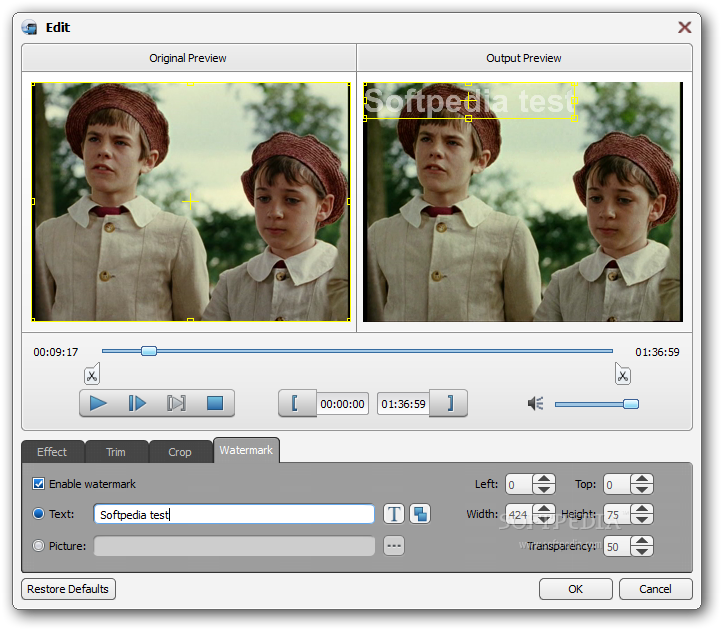Increase the Transparency value
The height and width of the screenshot is (630, 722).
642,541
